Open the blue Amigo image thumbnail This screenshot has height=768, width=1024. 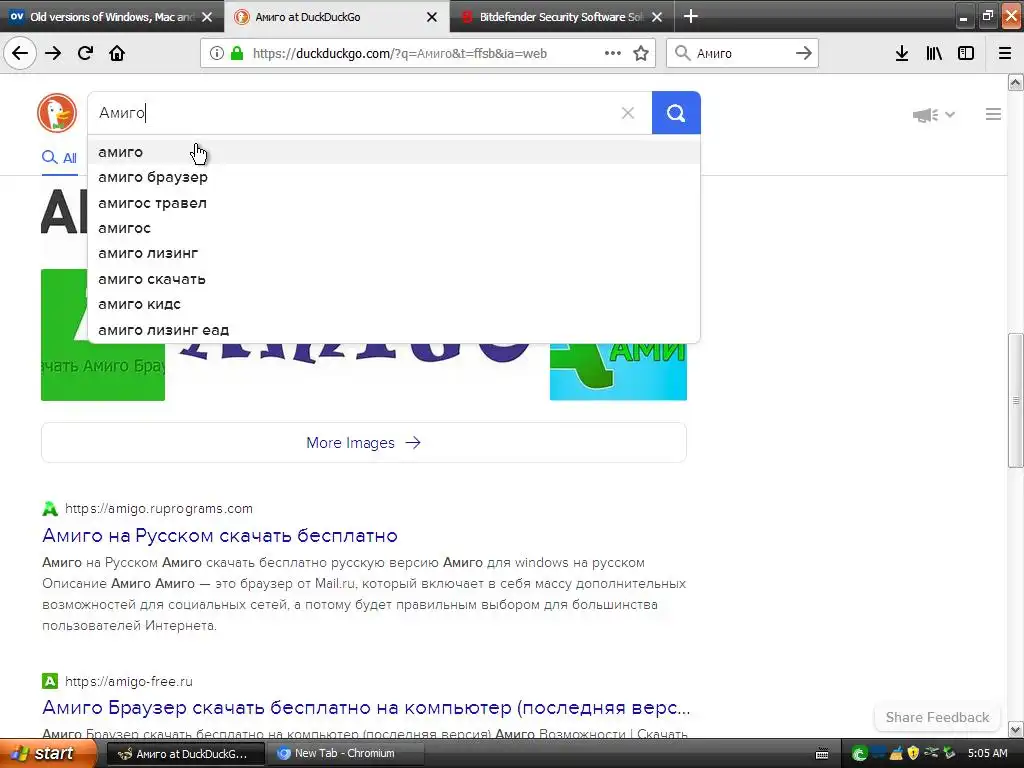pyautogui.click(x=618, y=371)
